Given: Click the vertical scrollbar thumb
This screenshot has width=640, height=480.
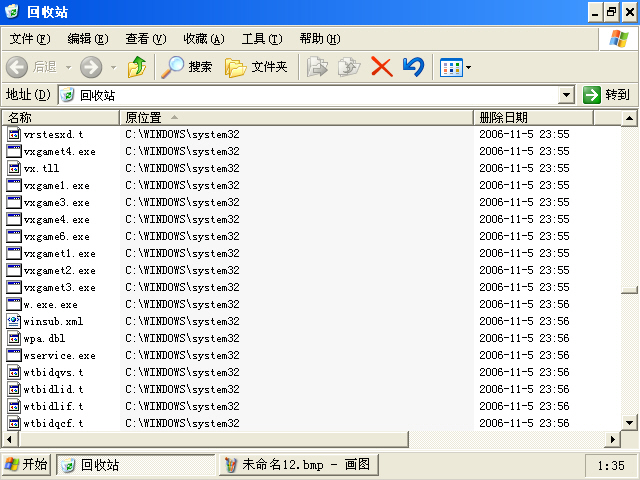Looking at the screenshot, I should pyautogui.click(x=629, y=290).
